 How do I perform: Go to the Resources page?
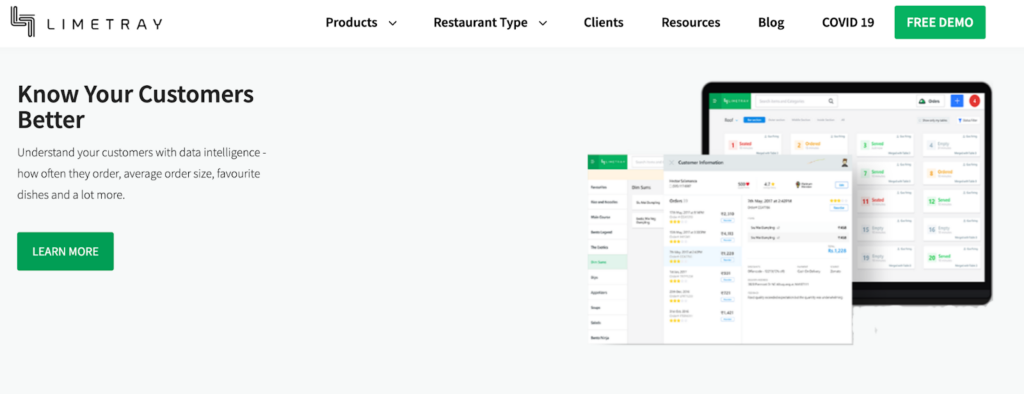690,23
